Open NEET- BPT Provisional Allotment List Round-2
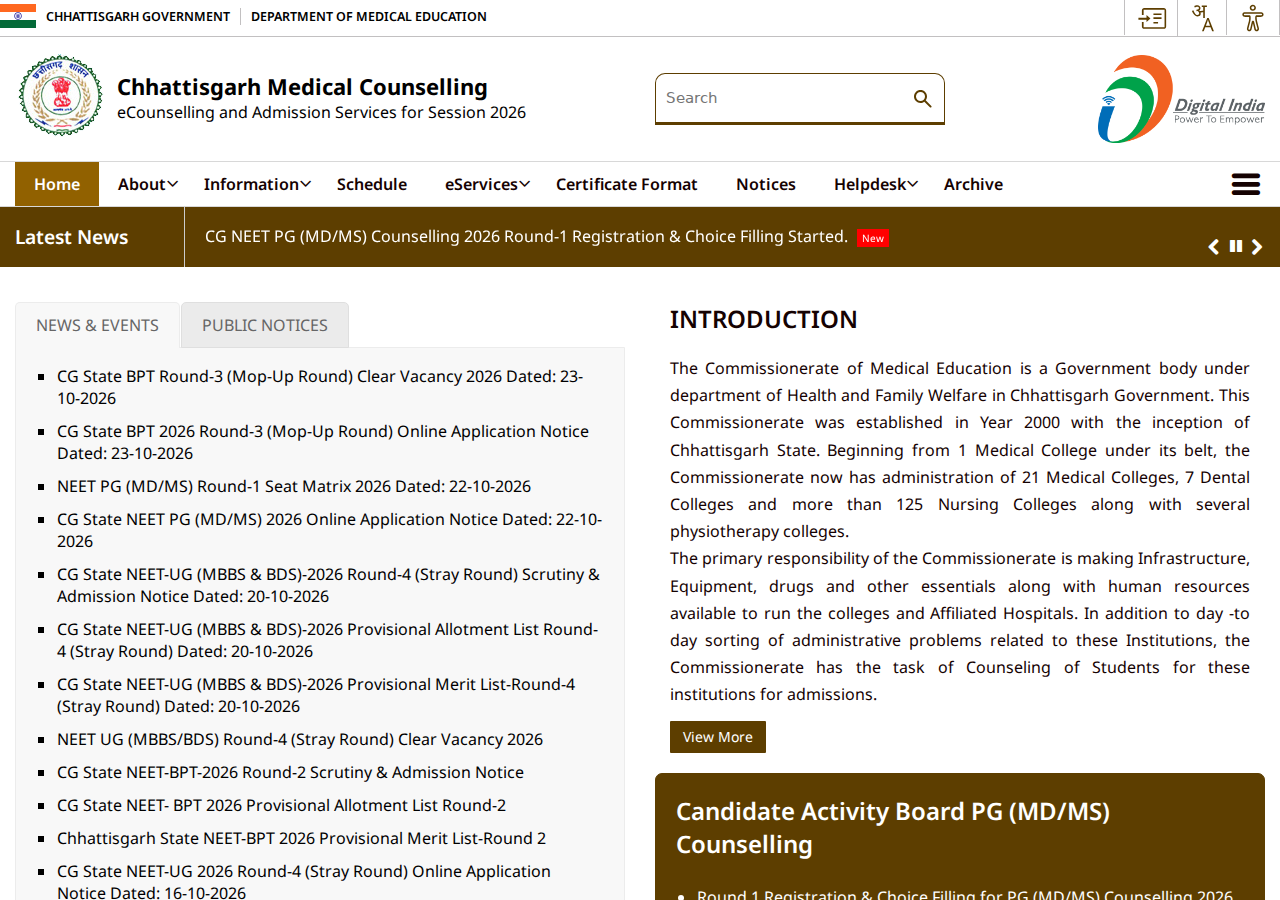Viewport: 1280px width, 900px height. pos(281,805)
